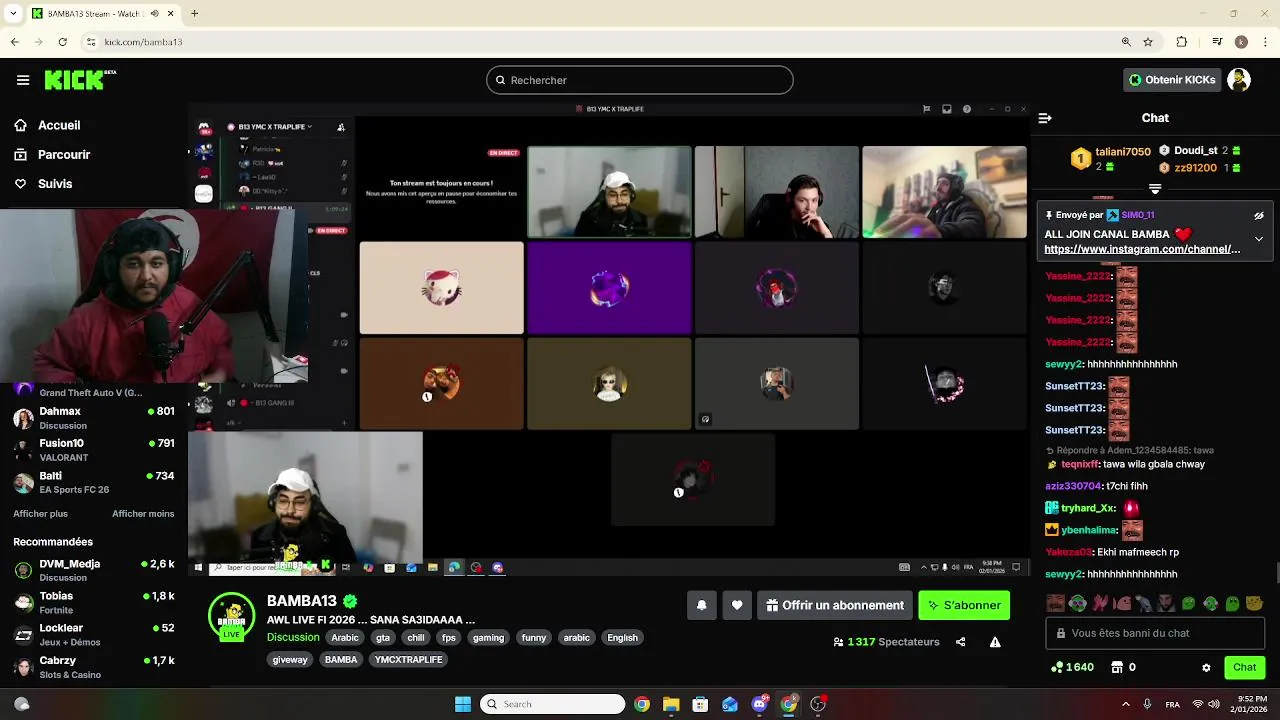This screenshot has width=1280, height=720.
Task: Open Suivis in the sidebar
Action: [55, 183]
